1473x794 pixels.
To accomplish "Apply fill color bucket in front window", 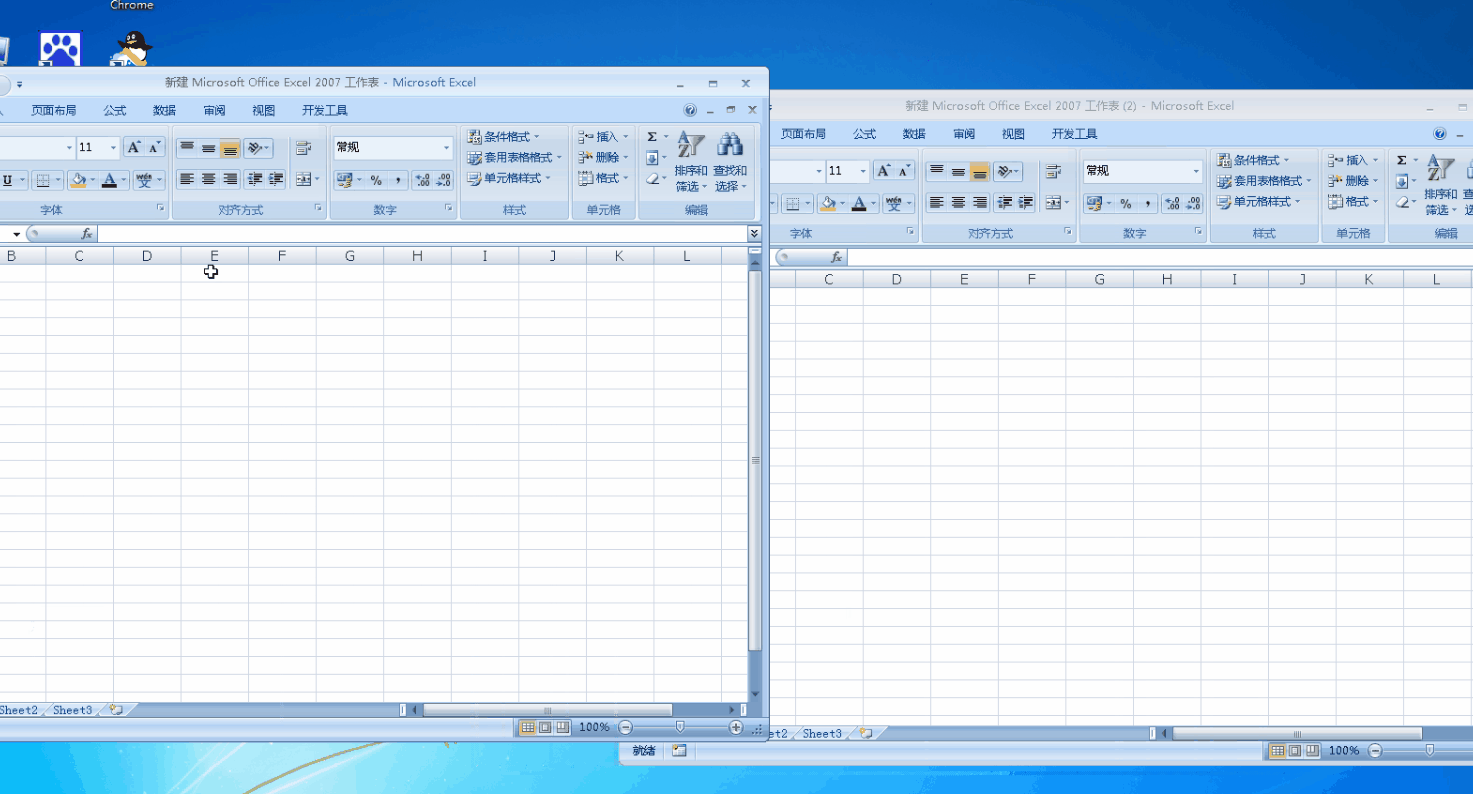I will [78, 180].
